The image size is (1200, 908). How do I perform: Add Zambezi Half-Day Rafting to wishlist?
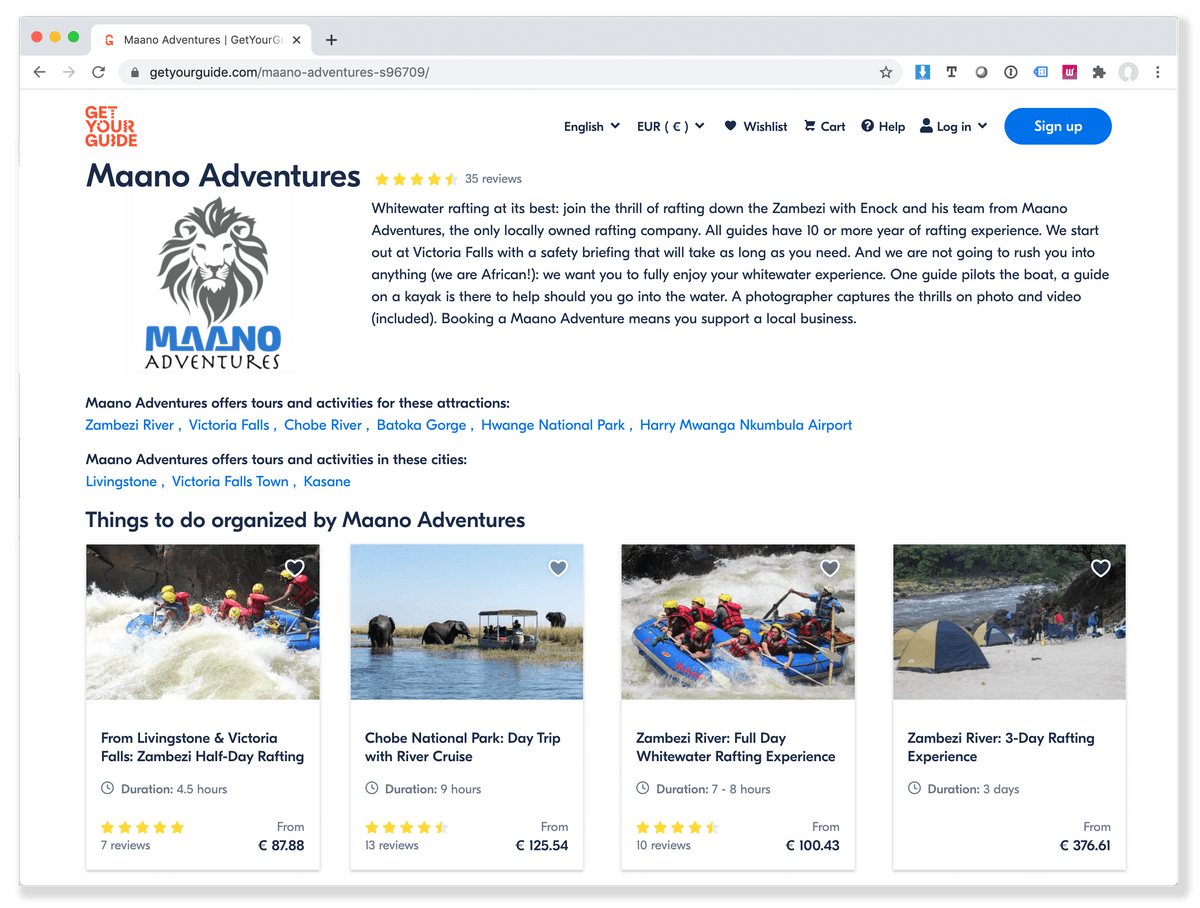point(294,568)
